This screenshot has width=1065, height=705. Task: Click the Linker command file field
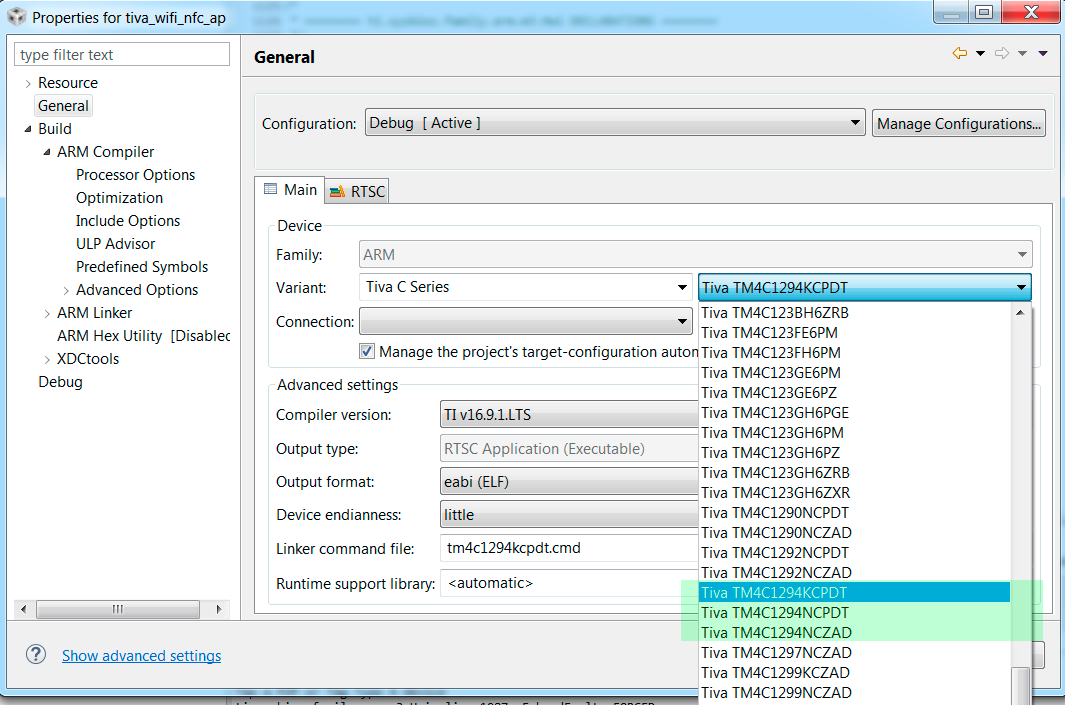point(569,548)
